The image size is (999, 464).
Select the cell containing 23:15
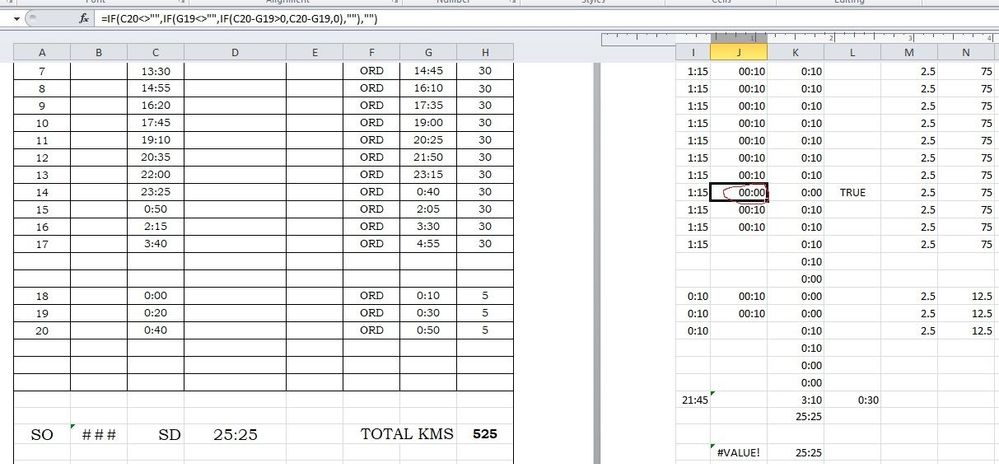(x=428, y=174)
